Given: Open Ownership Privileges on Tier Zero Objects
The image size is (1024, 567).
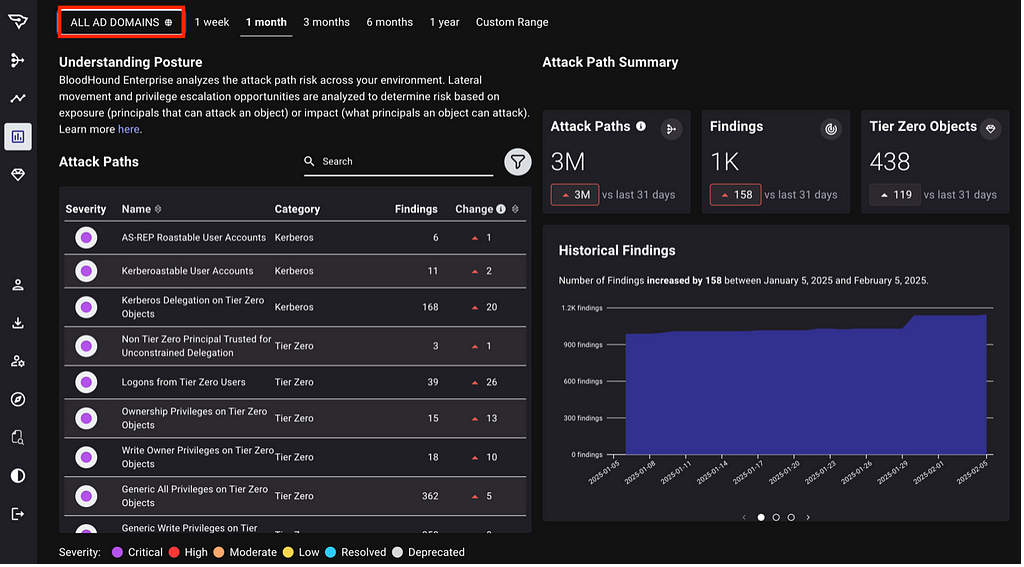Looking at the screenshot, I should point(295,418).
